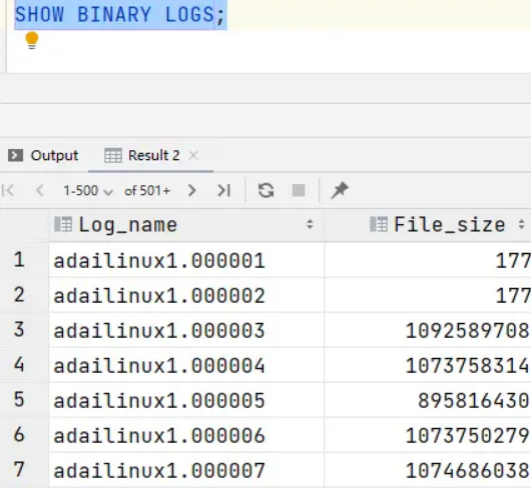Pin the Result 2 tab

click(x=339, y=190)
